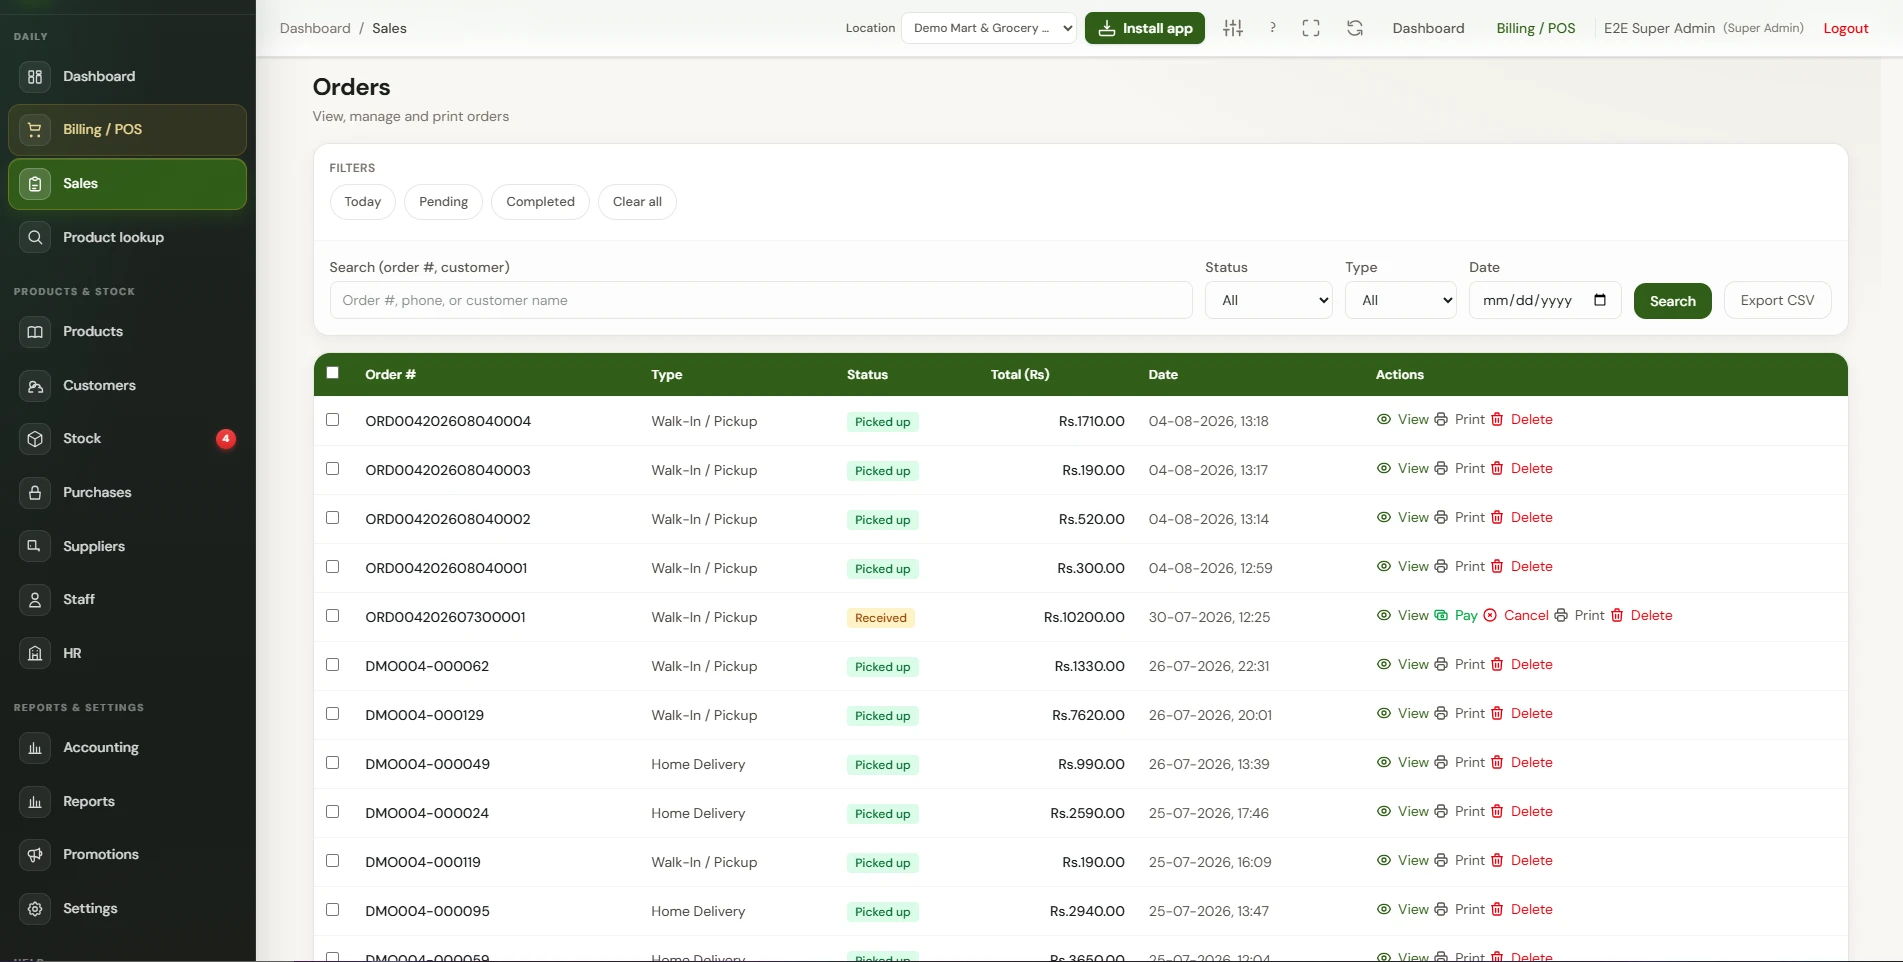
Task: Check the box for order DMO004-000062
Action: click(333, 665)
